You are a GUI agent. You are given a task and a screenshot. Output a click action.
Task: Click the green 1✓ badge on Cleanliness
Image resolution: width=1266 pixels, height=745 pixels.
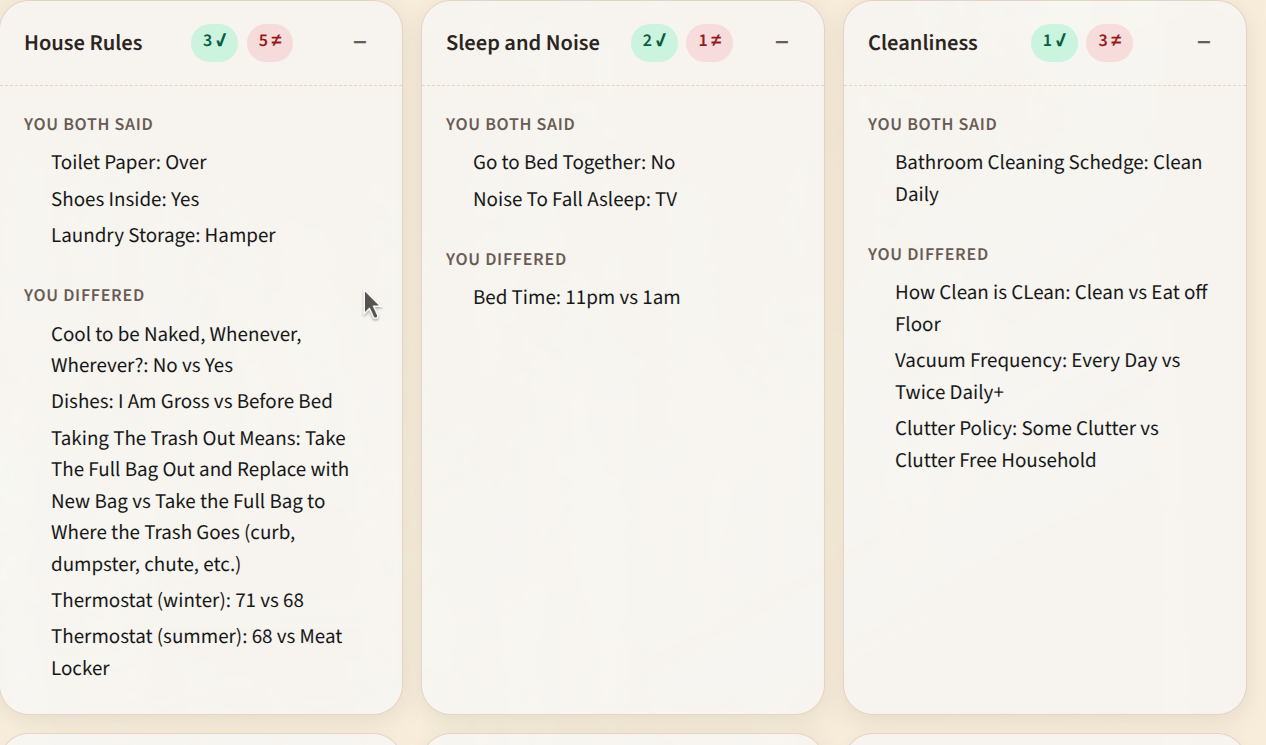[x=1054, y=42]
